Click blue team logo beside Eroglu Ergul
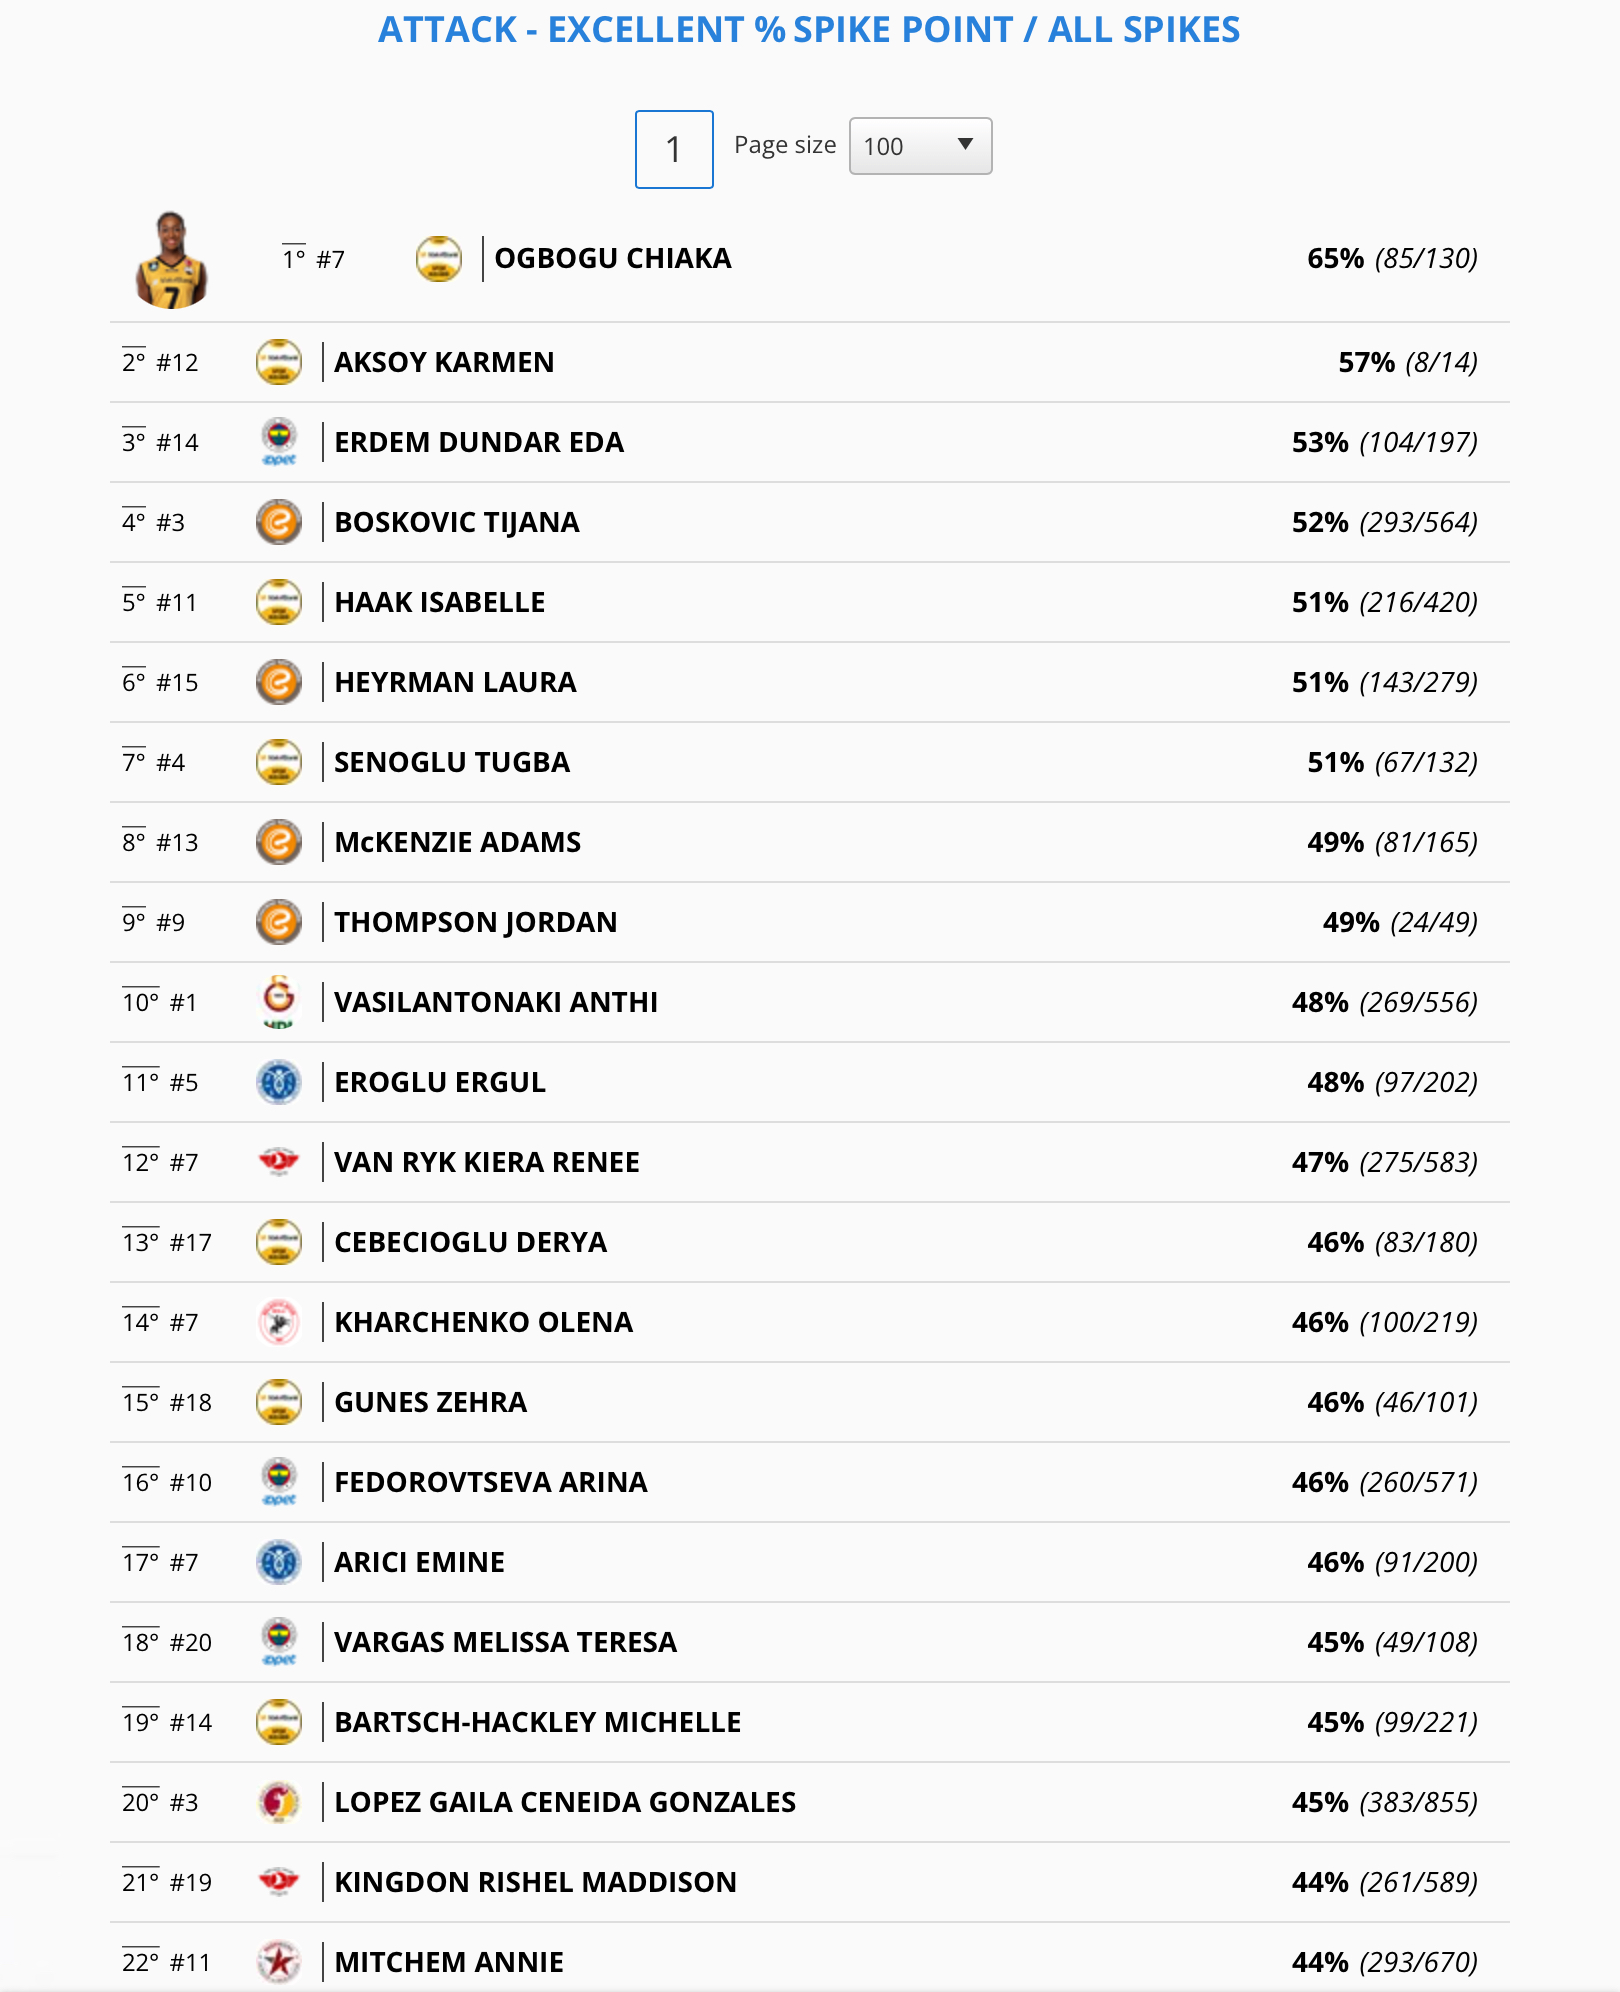The height and width of the screenshot is (1992, 1620). pos(279,1082)
